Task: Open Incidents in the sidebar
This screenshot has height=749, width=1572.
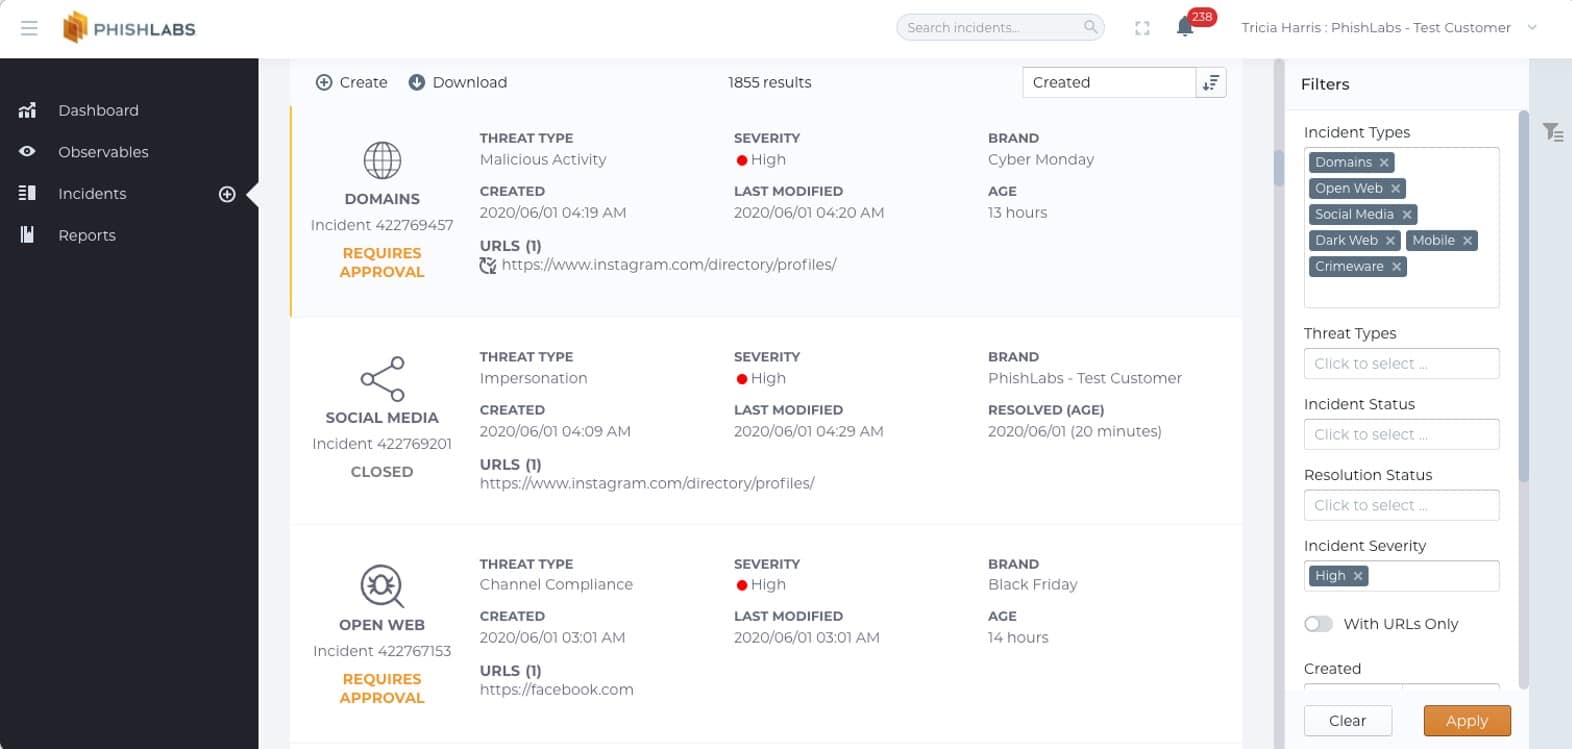Action: click(x=92, y=194)
